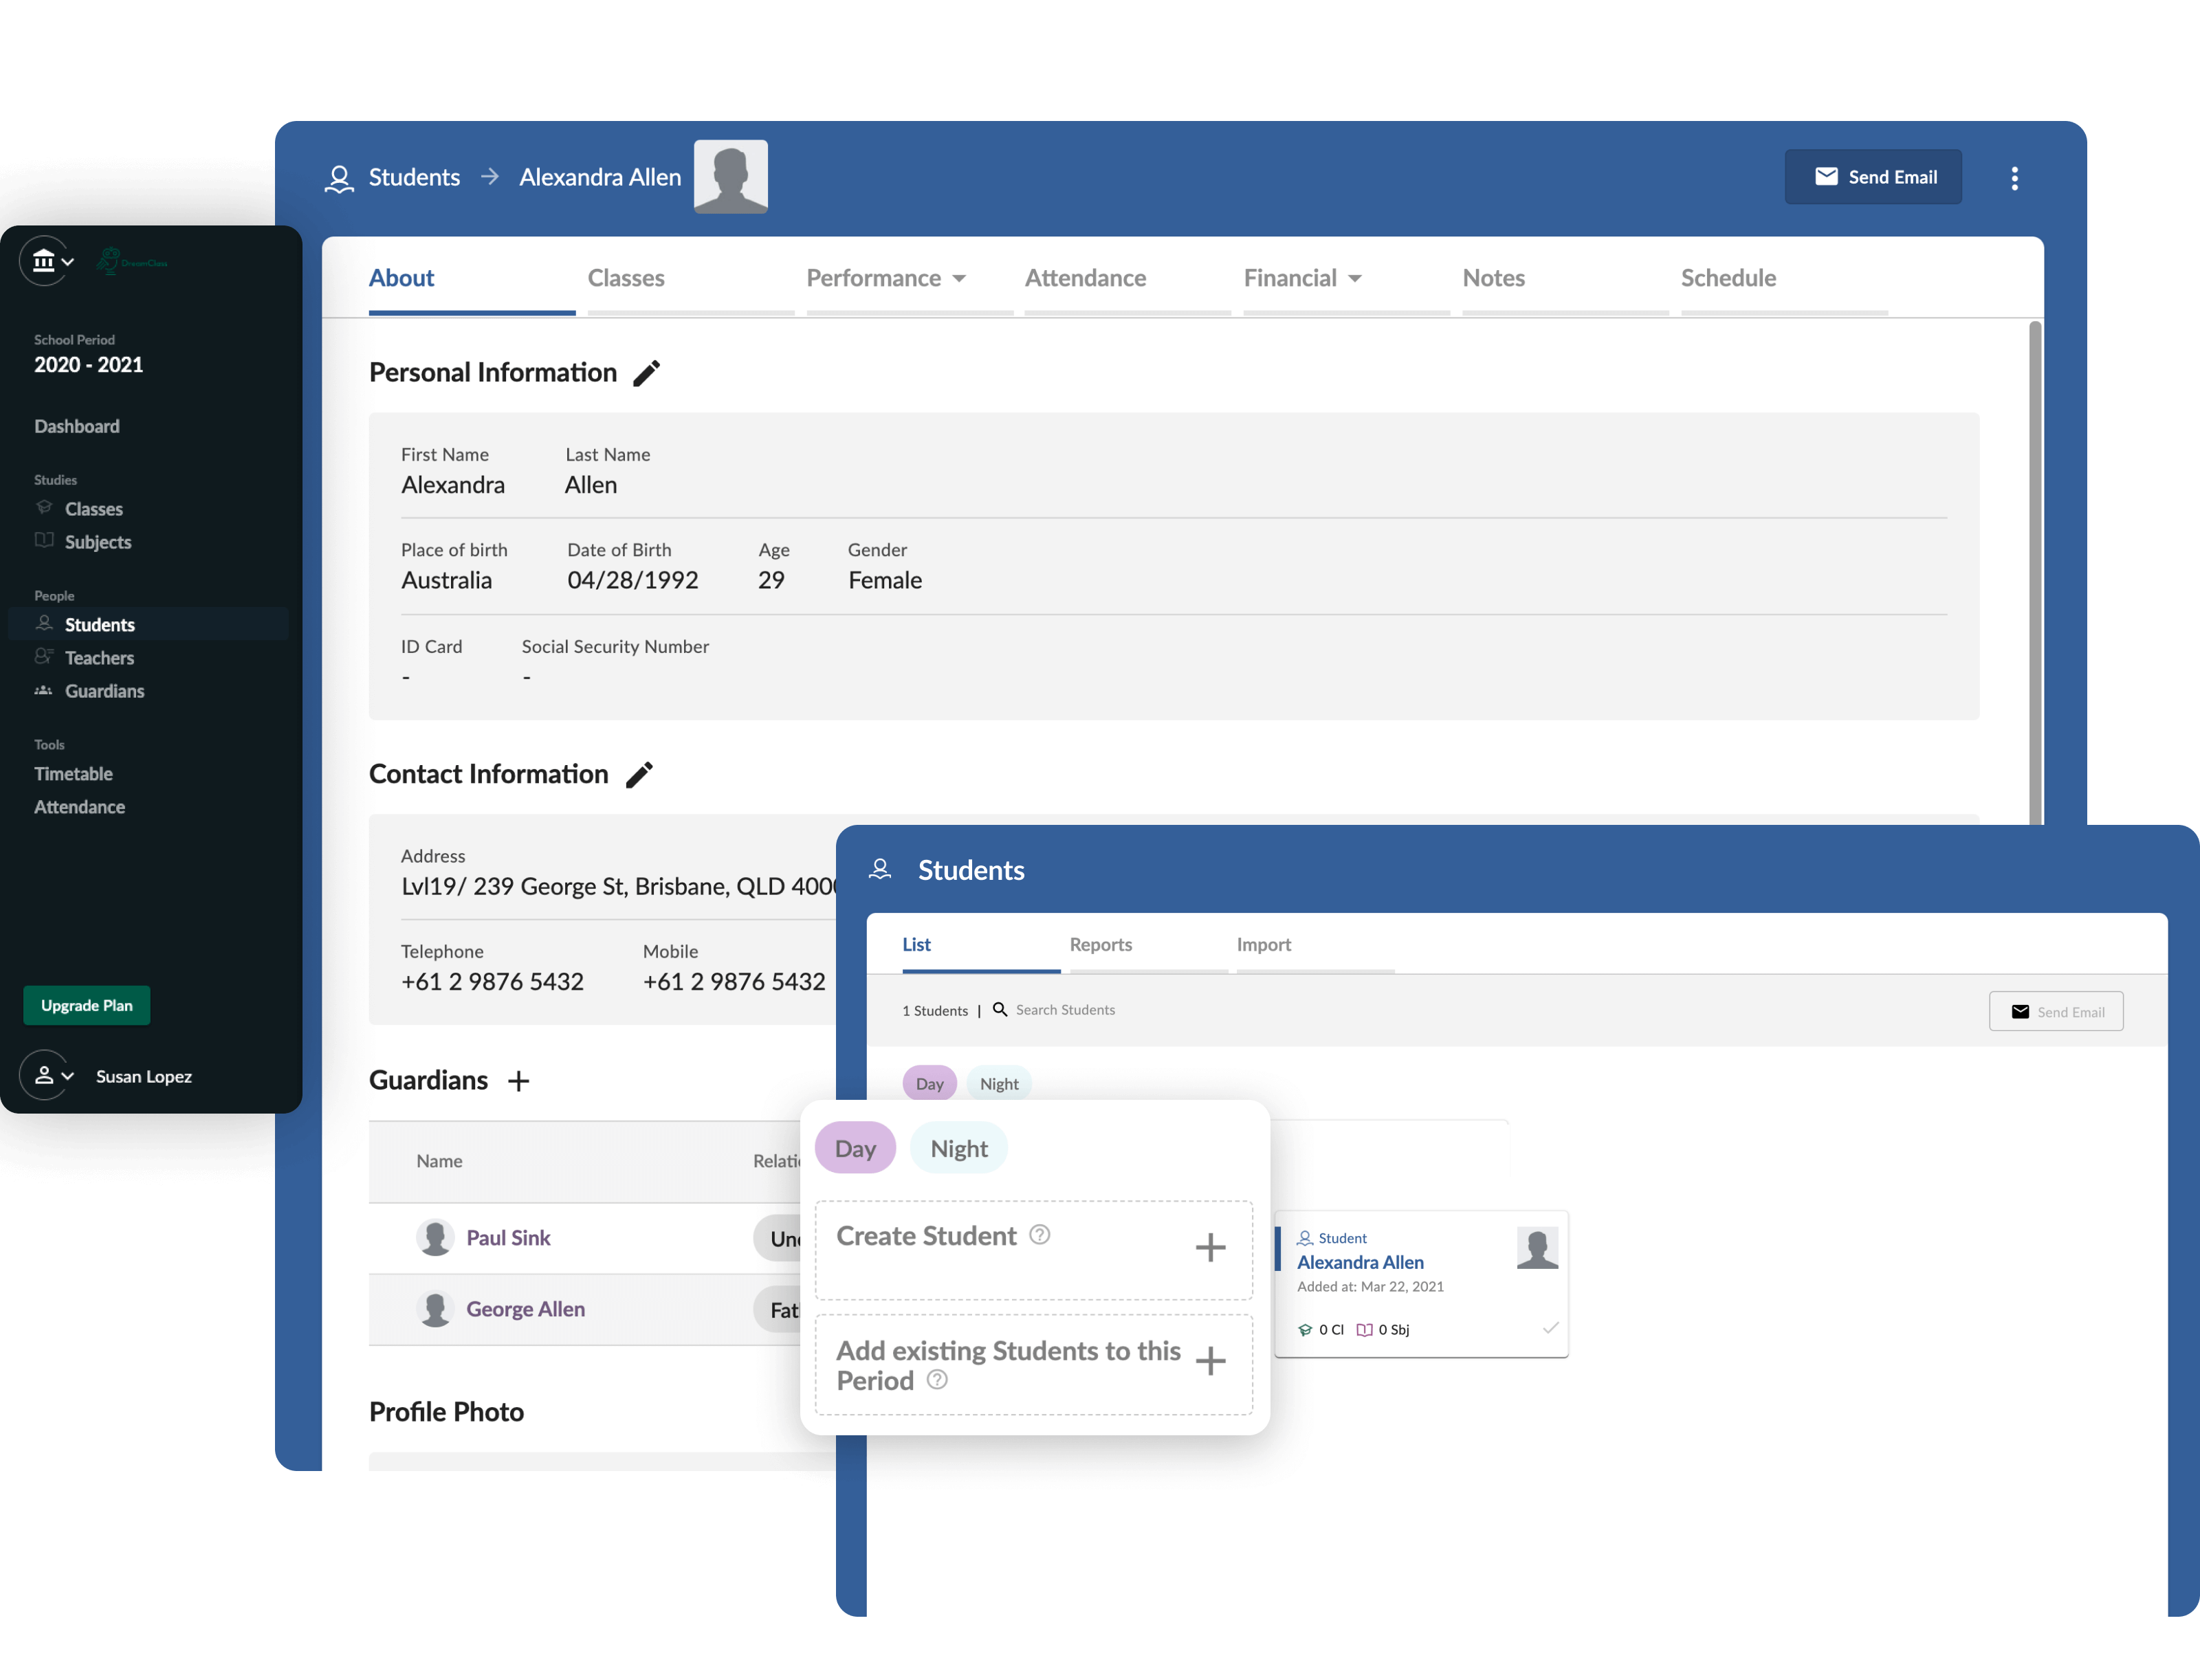Screen dimensions: 2200x1680
Task: Open the Paul Sink guardian link
Action: (x=508, y=1238)
